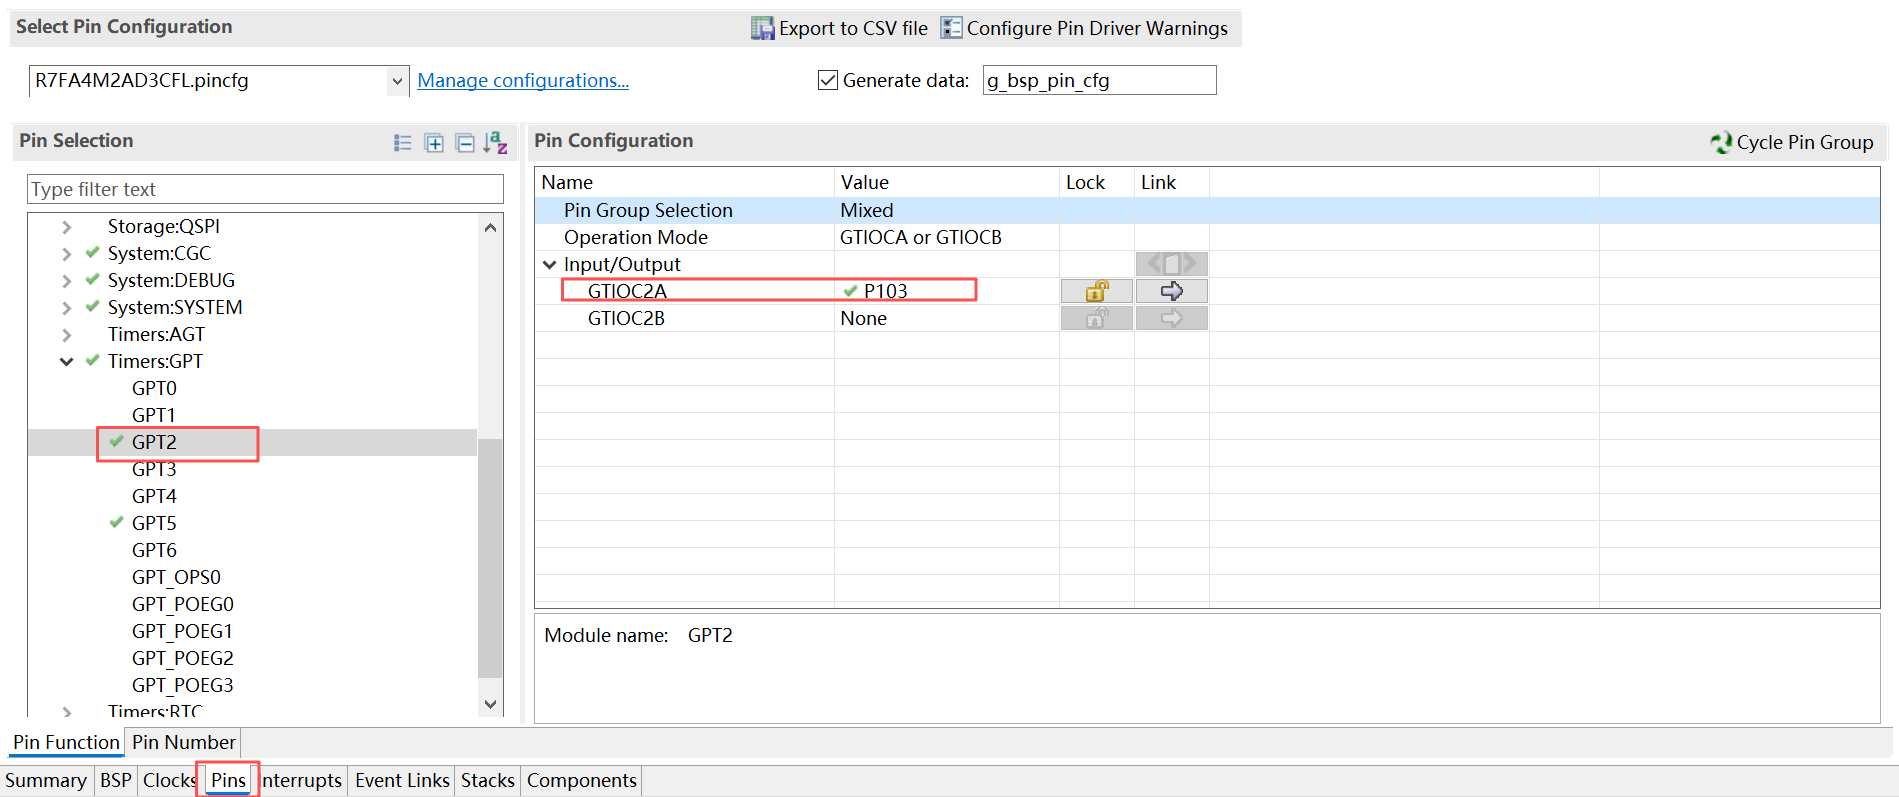Toggle the lock for GTIOC2A
This screenshot has height=797, width=1899.
1097,291
